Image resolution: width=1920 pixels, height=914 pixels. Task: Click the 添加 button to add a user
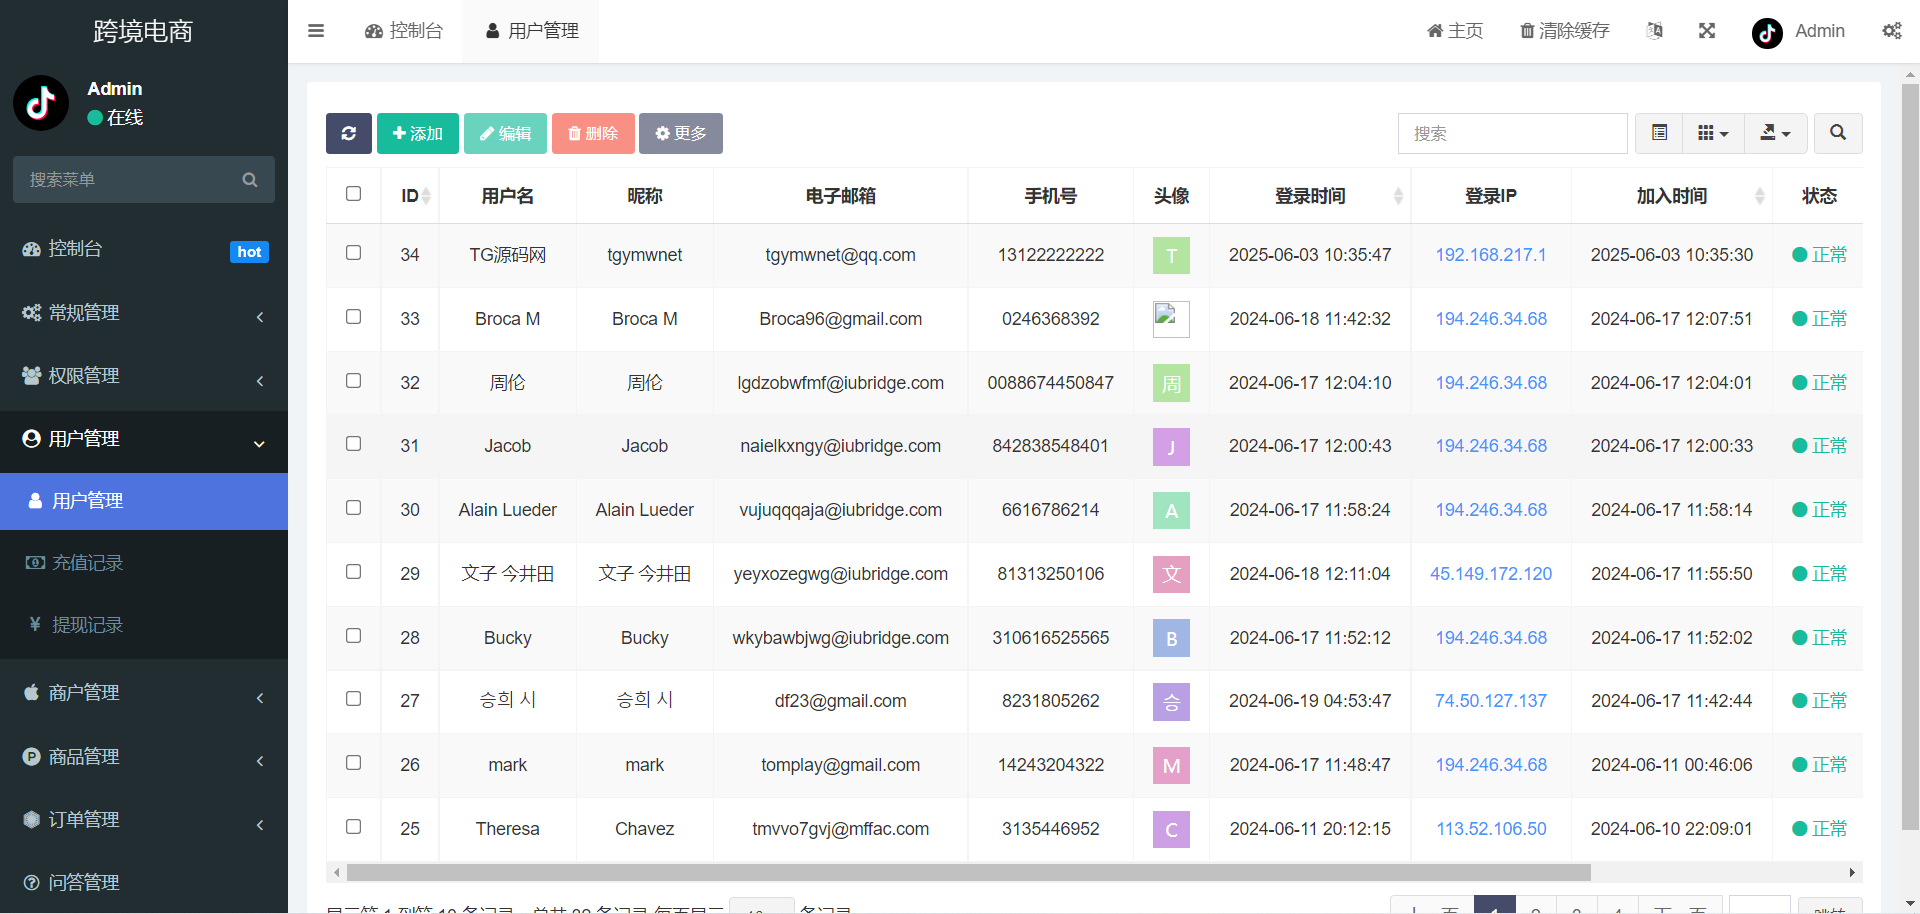pos(417,133)
